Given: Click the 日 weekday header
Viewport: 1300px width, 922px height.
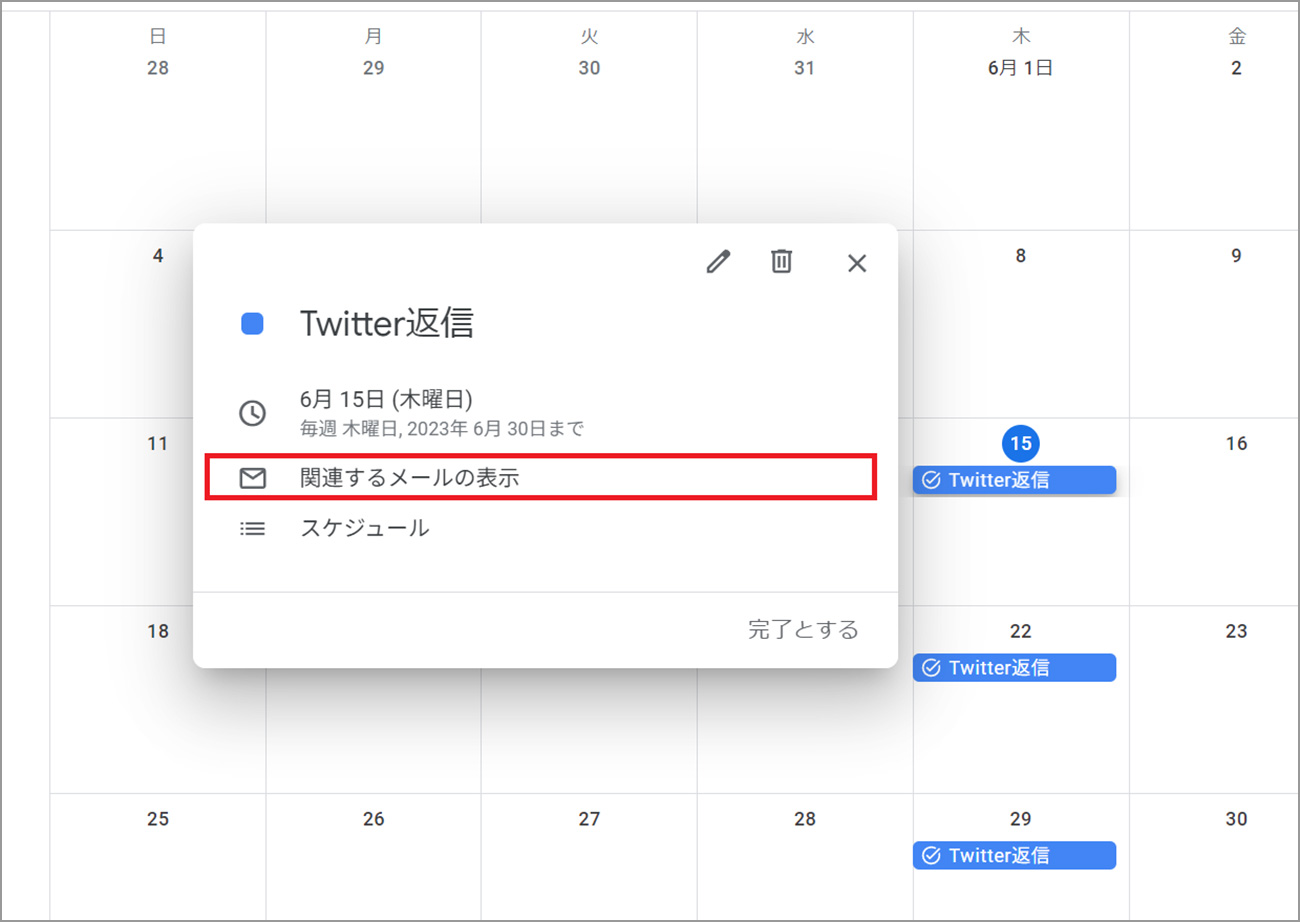Looking at the screenshot, I should coord(158,37).
